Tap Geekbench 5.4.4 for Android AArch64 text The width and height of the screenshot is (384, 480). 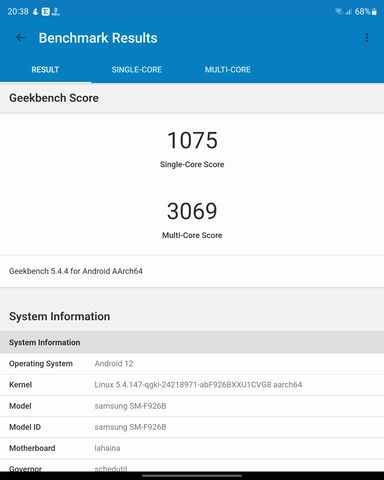click(76, 271)
